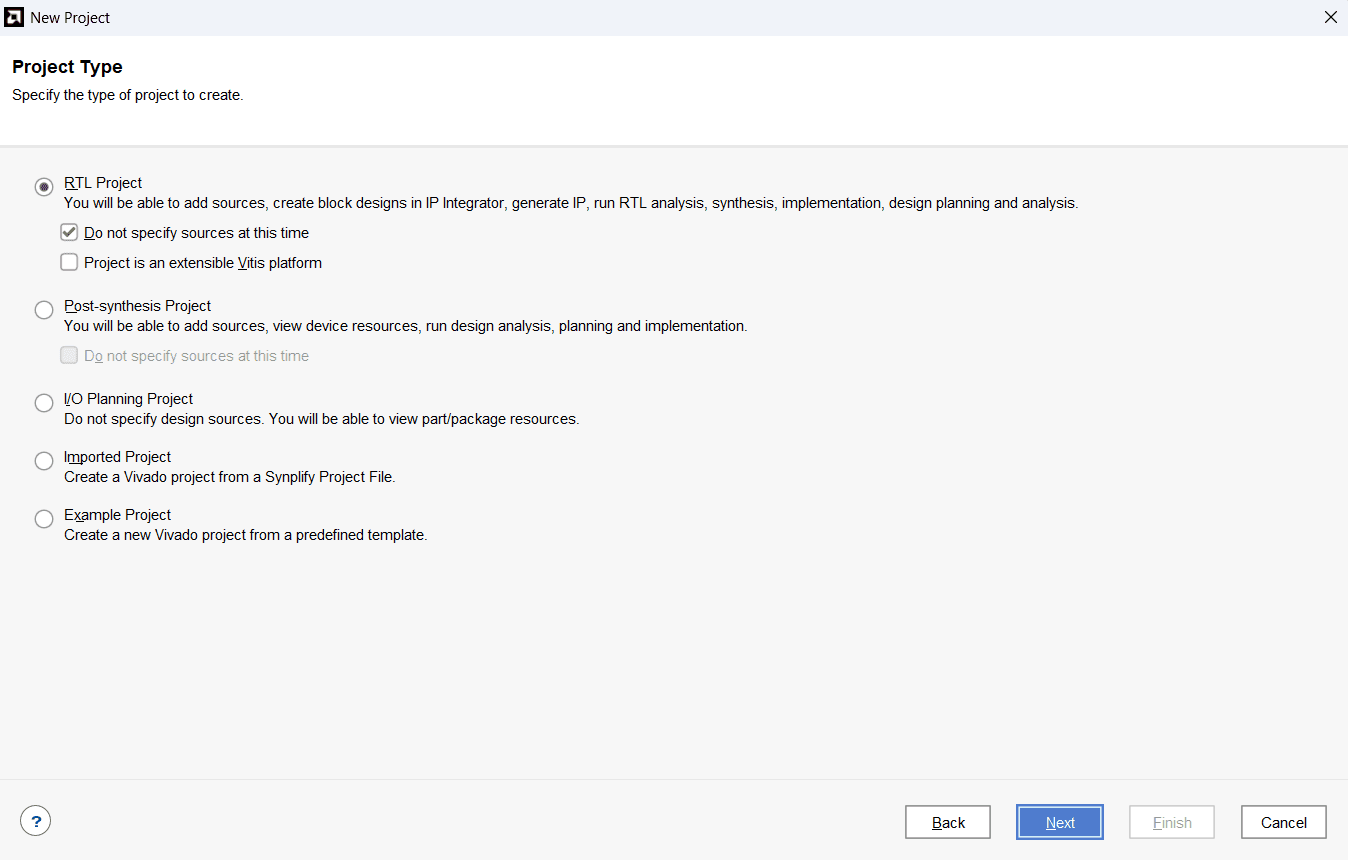Click the Vivado logo in title bar
This screenshot has height=860, width=1348.
click(15, 17)
